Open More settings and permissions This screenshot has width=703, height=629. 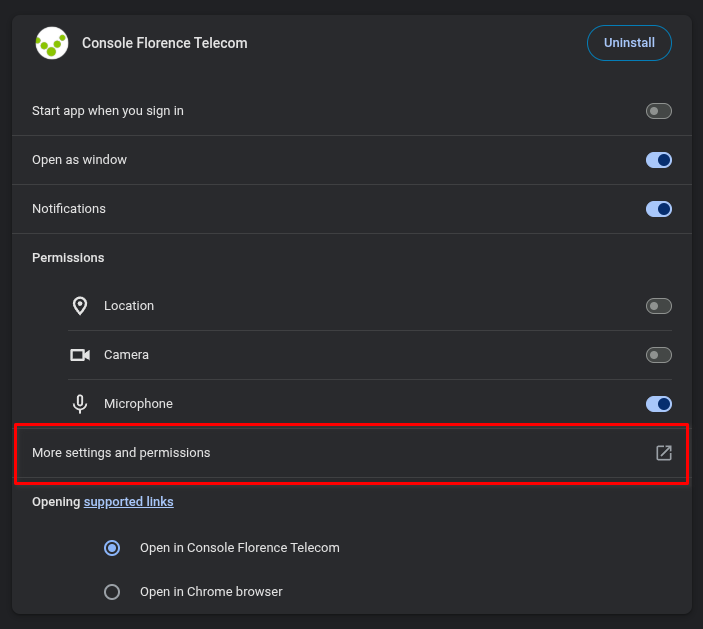pyautogui.click(x=352, y=453)
